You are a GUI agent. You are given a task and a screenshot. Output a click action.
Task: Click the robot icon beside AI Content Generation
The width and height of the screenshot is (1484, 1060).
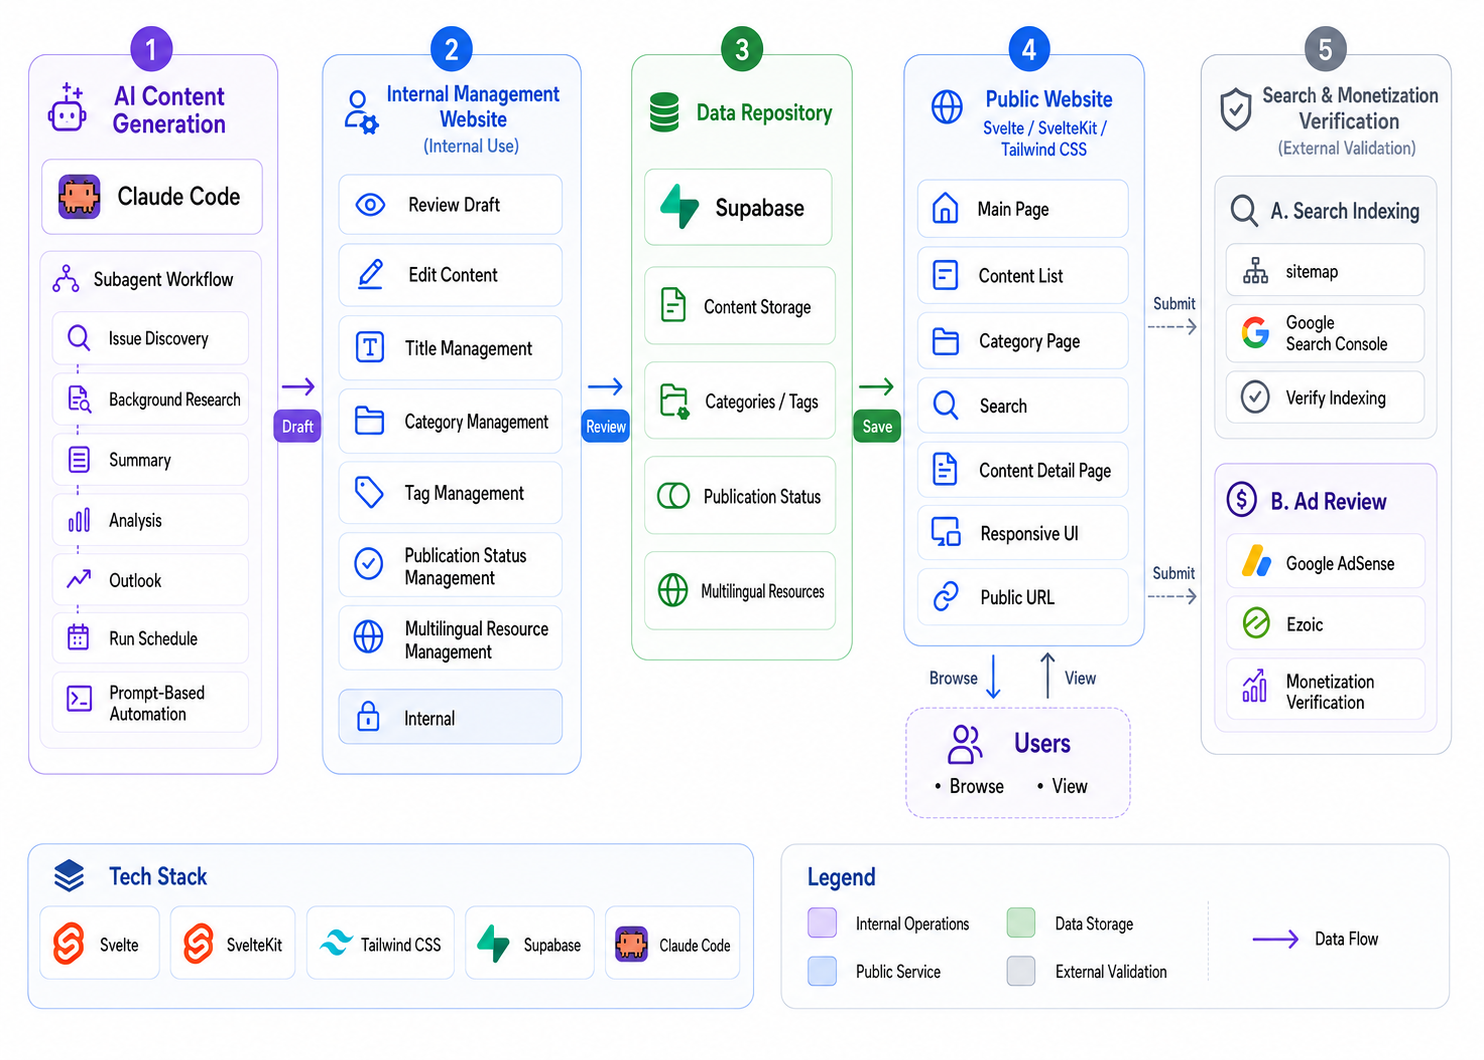coord(67,108)
